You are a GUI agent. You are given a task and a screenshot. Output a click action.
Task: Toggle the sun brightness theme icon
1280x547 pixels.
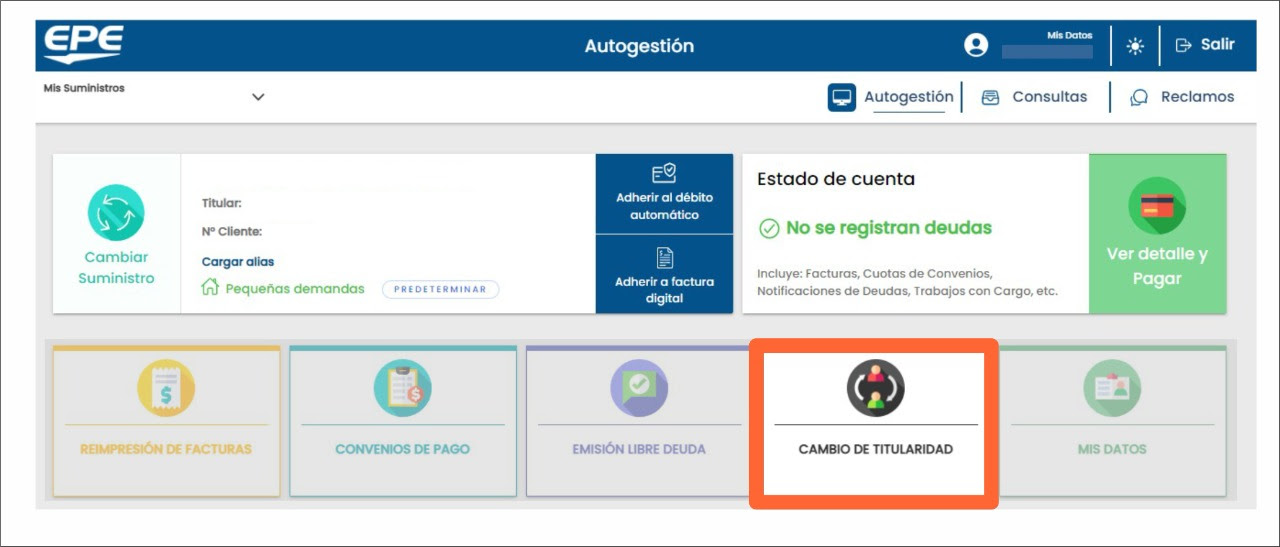(1135, 45)
